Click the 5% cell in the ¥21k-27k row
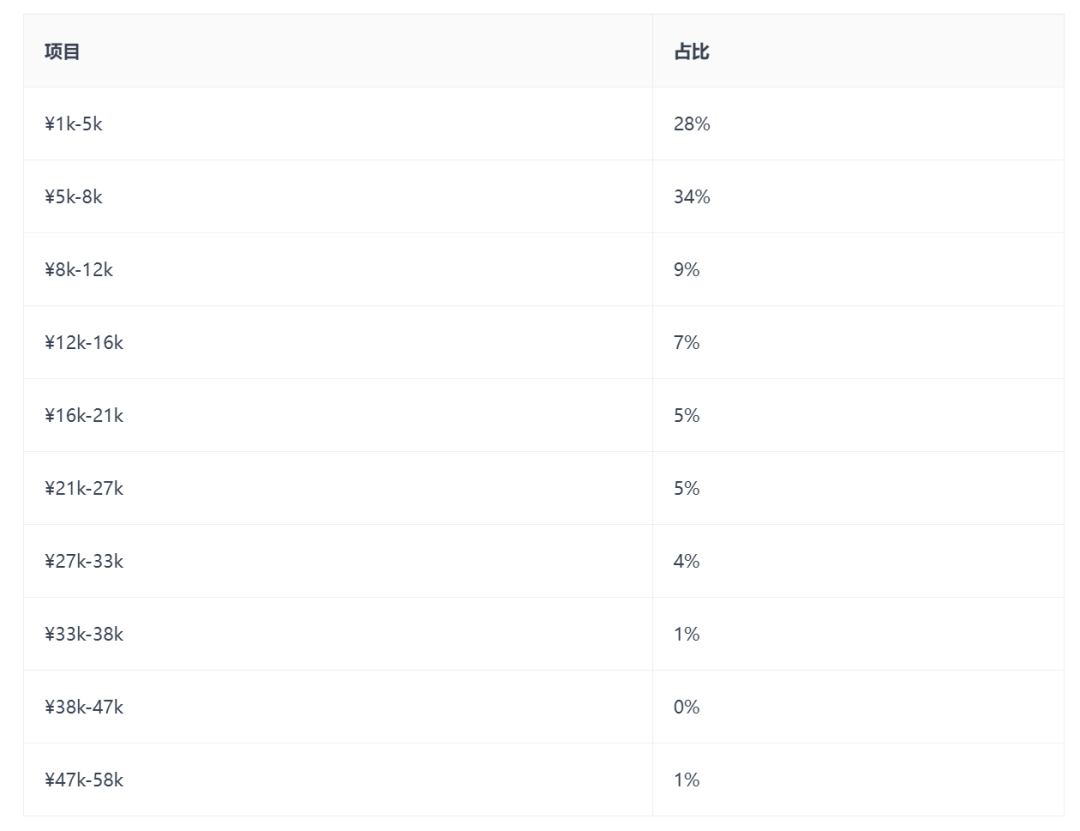 coord(687,489)
